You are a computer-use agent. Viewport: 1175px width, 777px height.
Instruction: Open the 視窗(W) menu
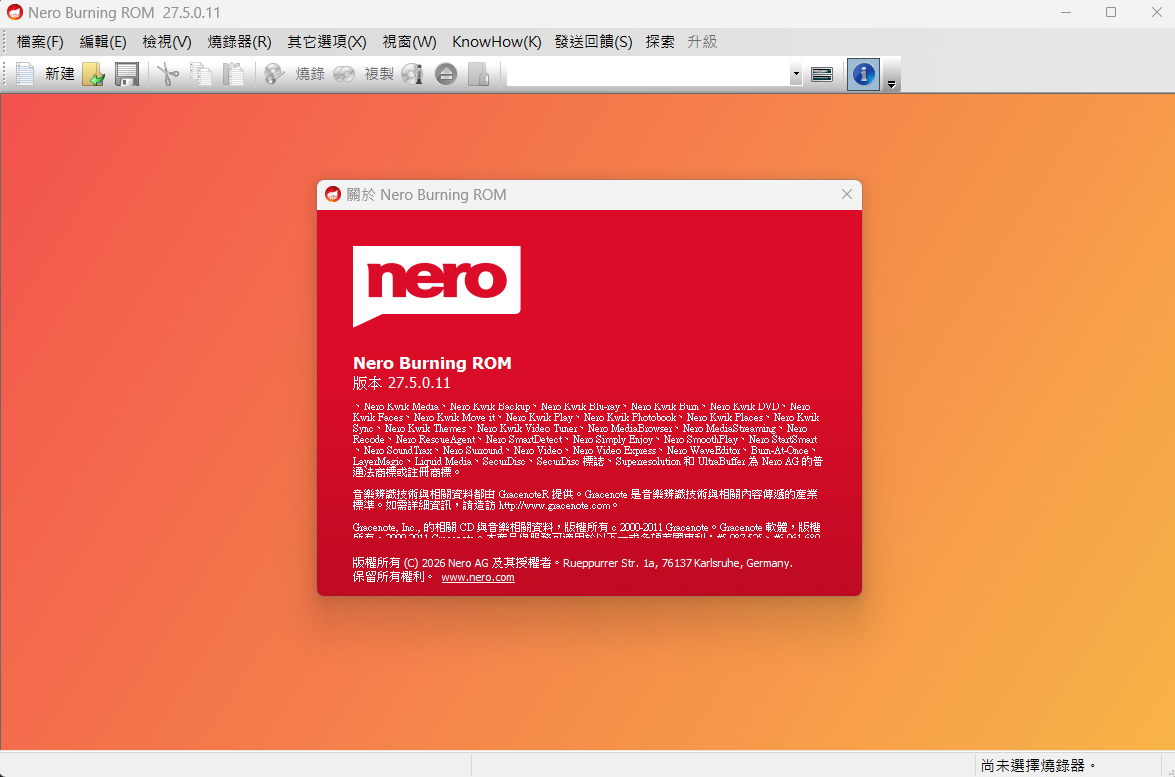(x=409, y=42)
